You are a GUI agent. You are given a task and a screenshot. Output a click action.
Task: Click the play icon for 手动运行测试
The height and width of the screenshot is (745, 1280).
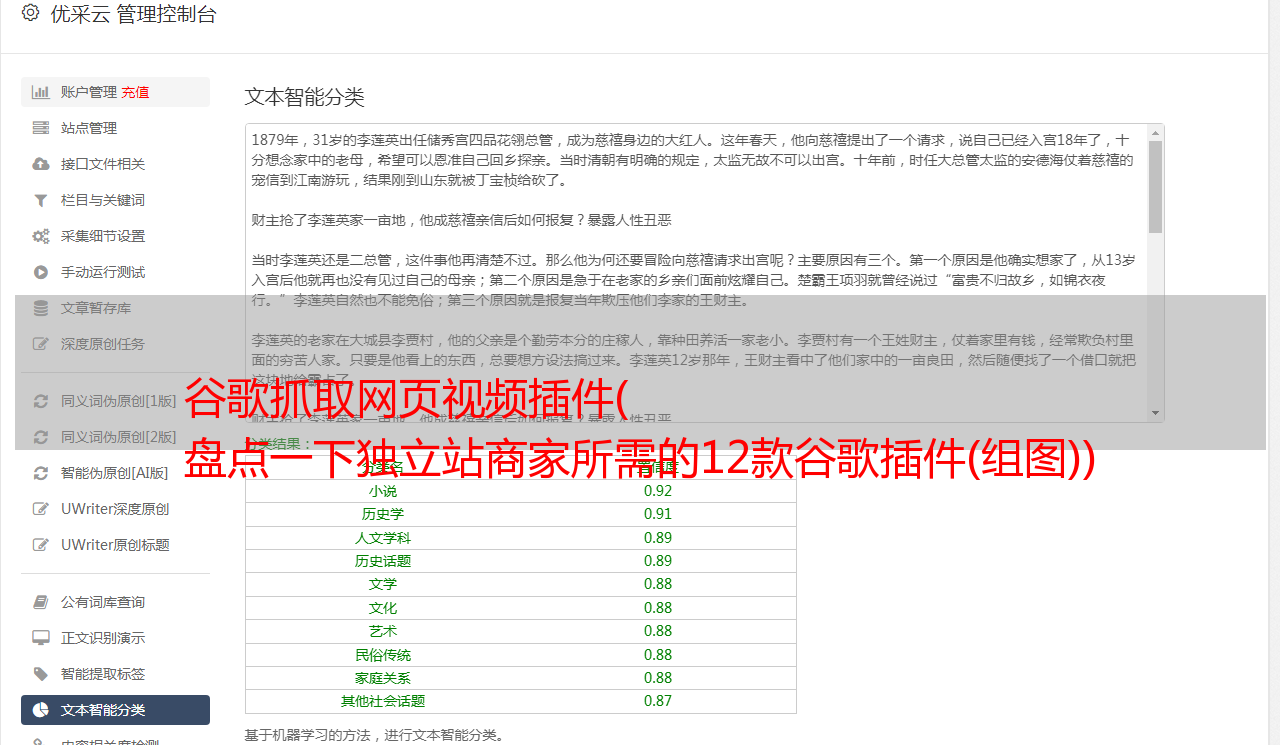tap(41, 272)
